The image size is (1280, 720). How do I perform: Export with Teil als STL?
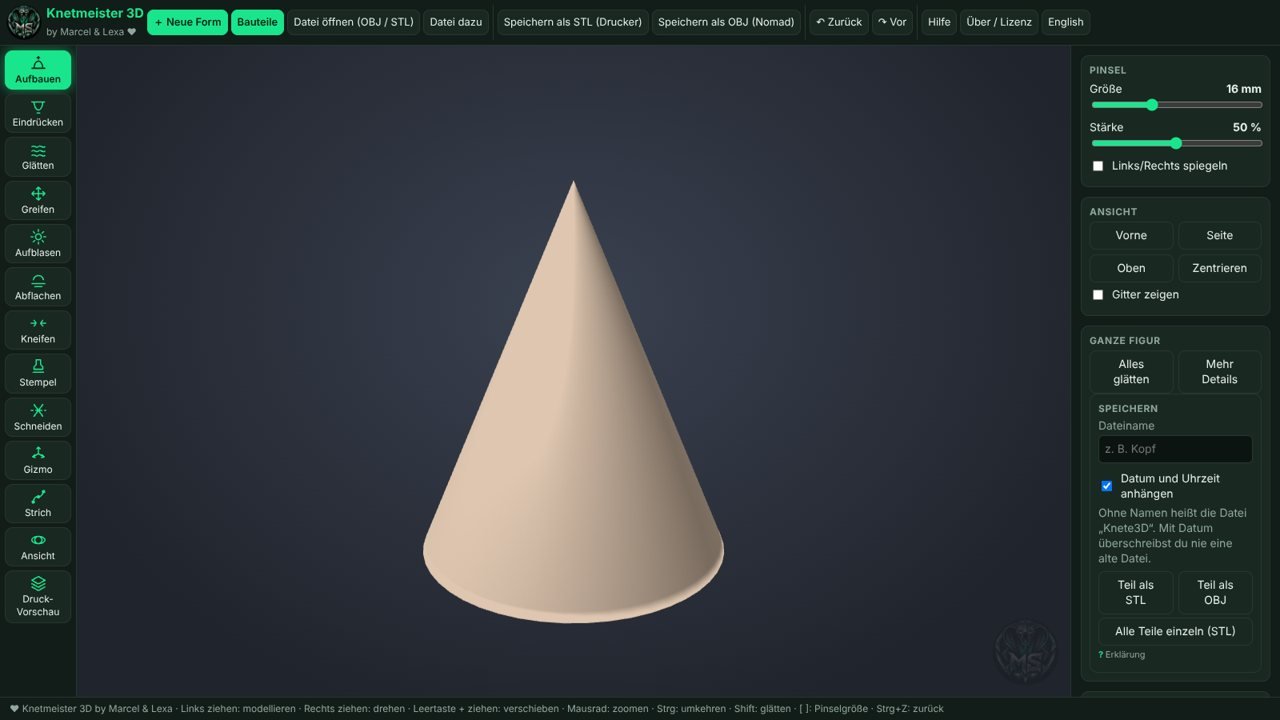click(x=1135, y=593)
